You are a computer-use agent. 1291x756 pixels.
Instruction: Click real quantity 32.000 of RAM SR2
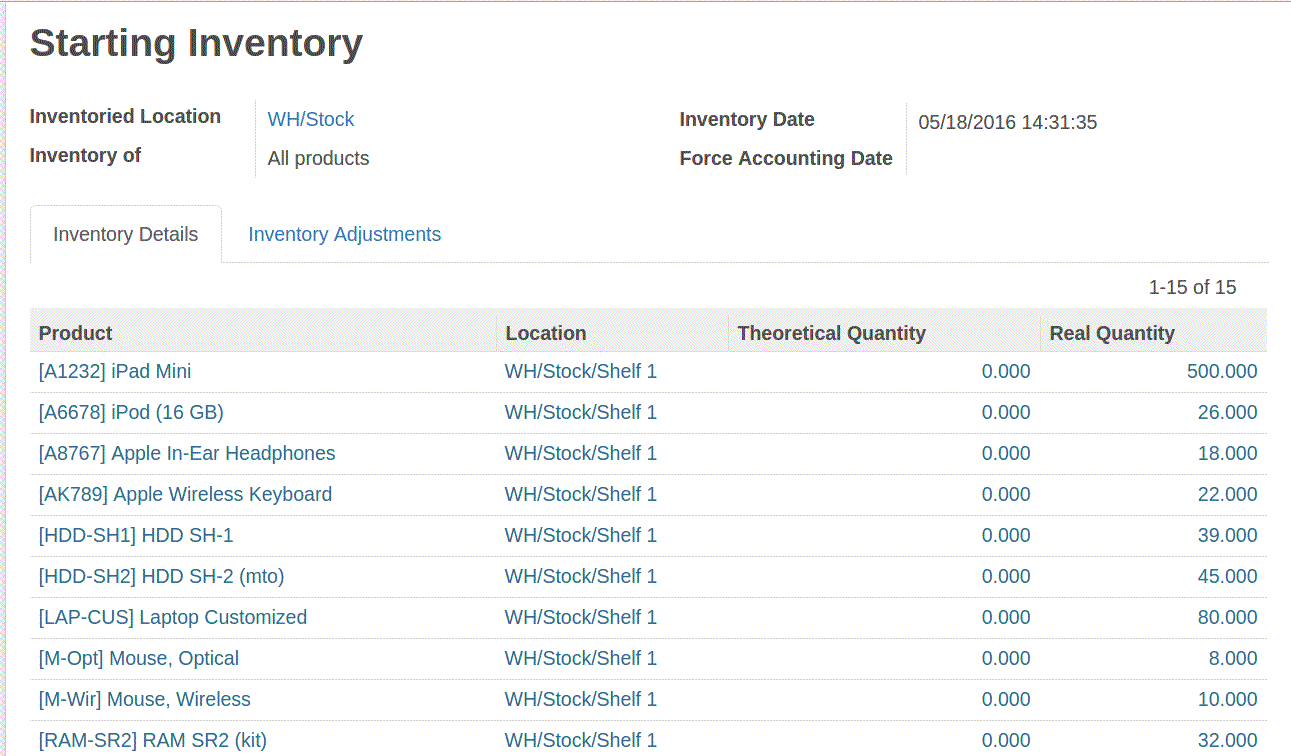[x=1227, y=741]
